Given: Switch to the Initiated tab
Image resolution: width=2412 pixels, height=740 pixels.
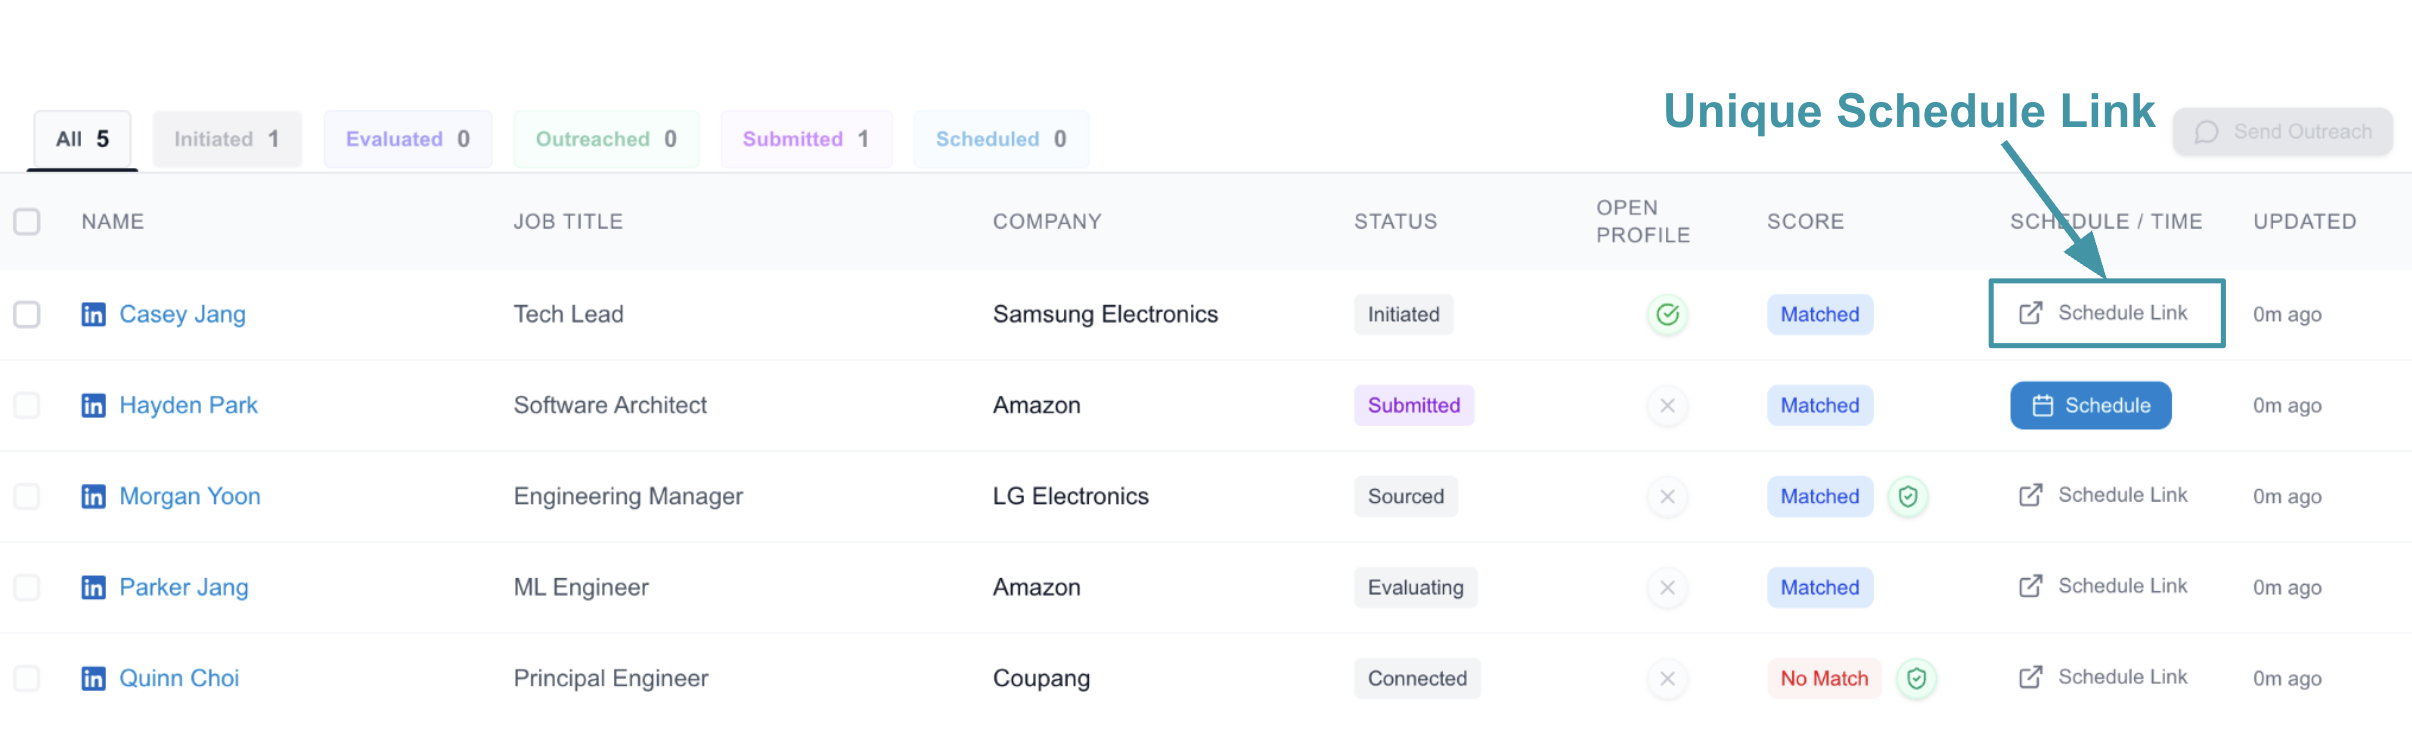Looking at the screenshot, I should coord(227,139).
